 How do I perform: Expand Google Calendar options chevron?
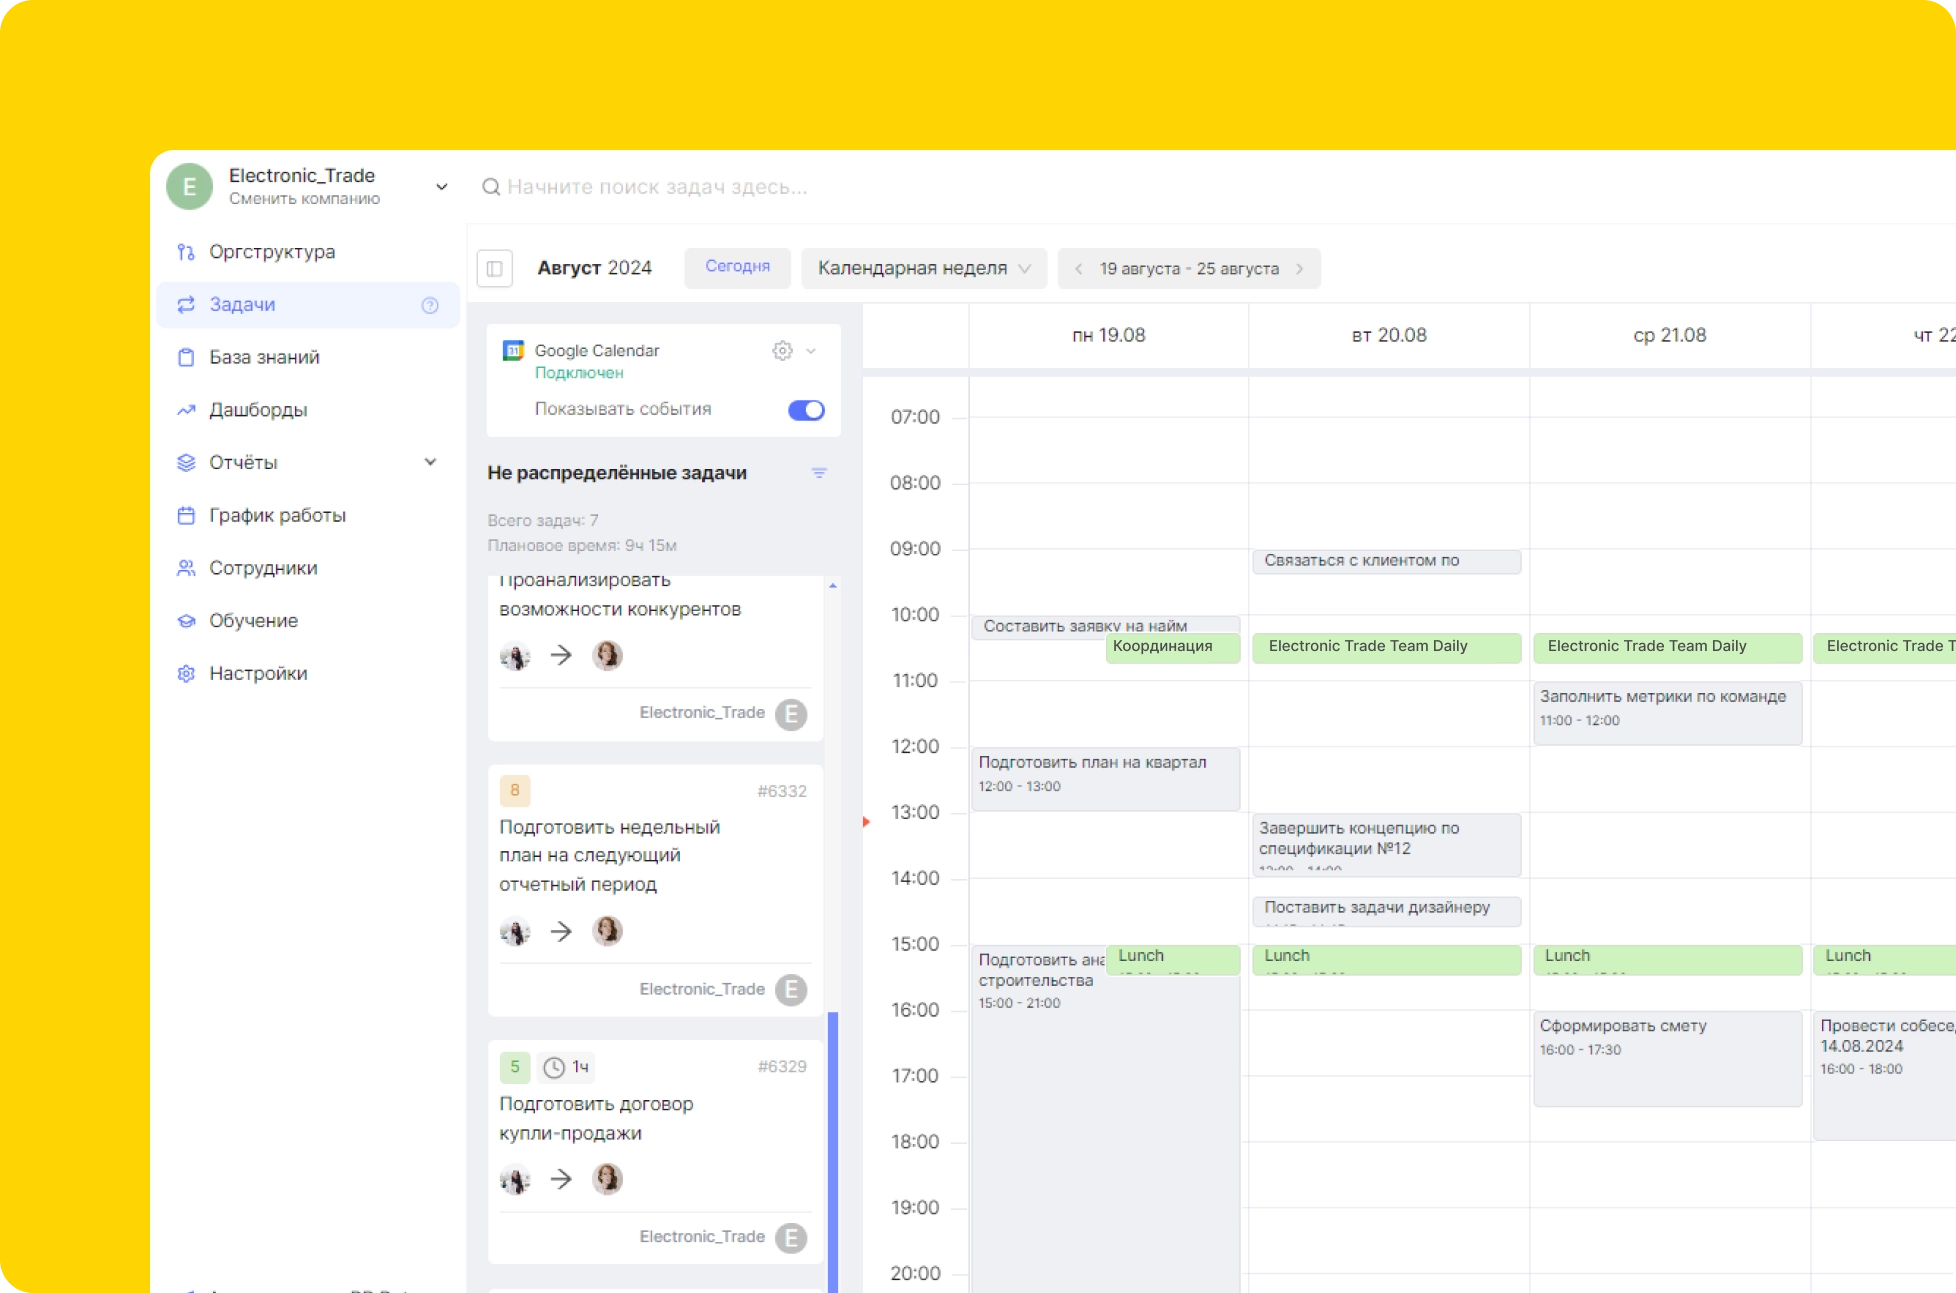coord(811,351)
